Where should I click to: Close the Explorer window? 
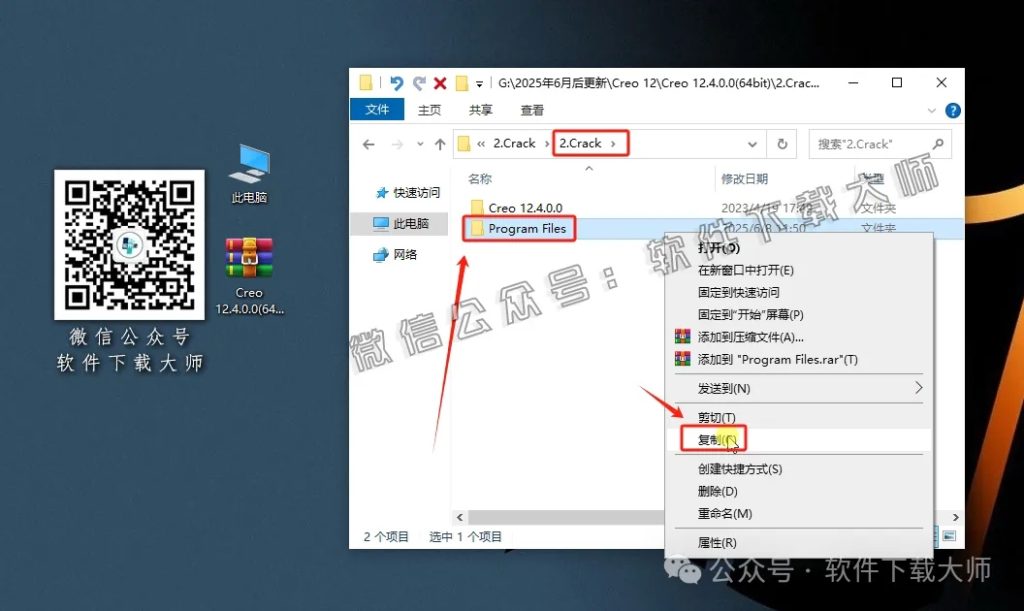[x=941, y=83]
